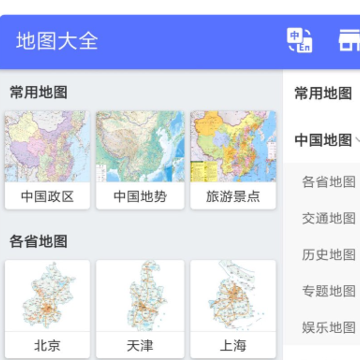Switch language with the 中/En translate icon
Viewport: 360px width, 360px height.
[299, 41]
